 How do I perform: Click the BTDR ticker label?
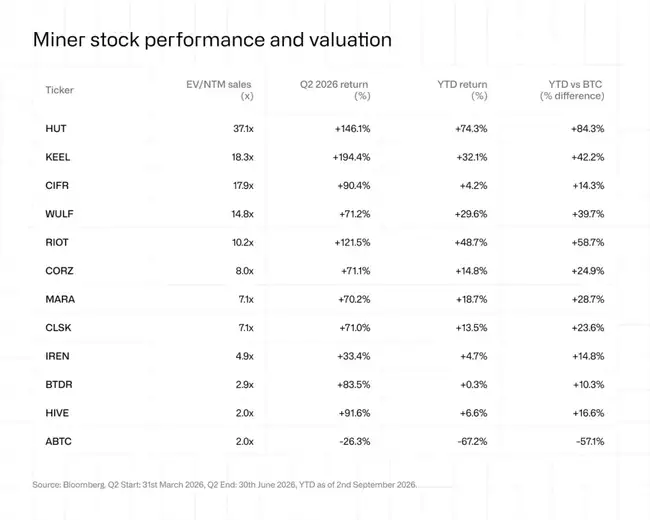pos(59,384)
